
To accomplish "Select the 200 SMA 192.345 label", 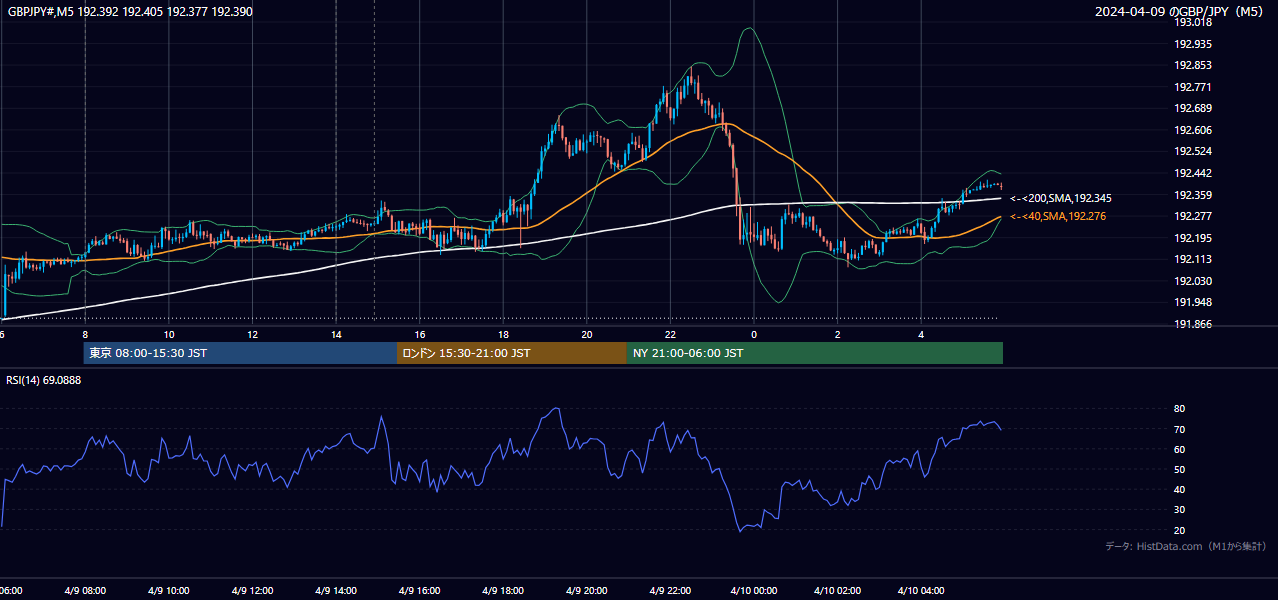I will 1061,198.
